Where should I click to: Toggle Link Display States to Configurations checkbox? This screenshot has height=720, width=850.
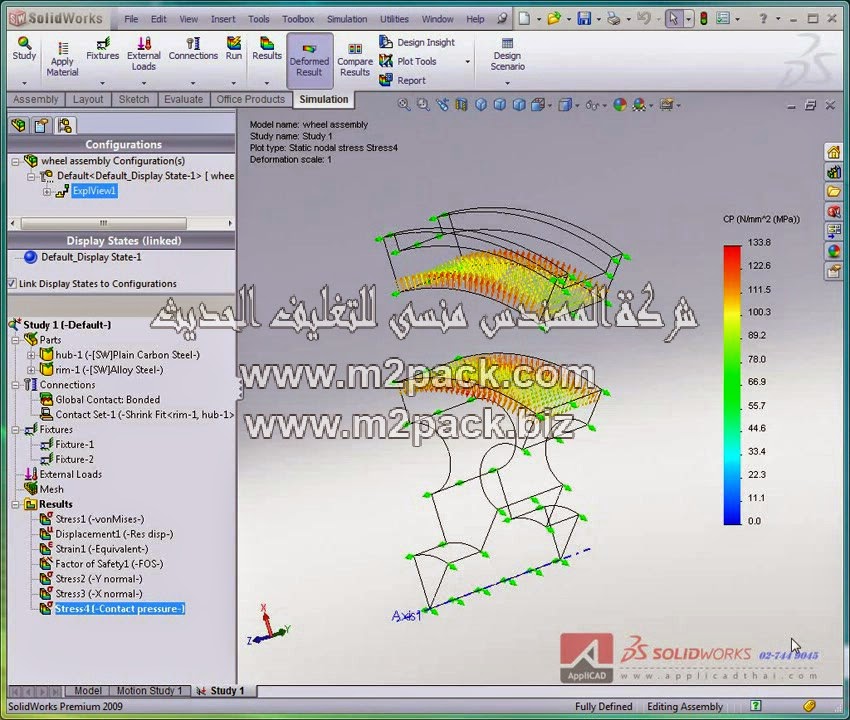click(12, 284)
